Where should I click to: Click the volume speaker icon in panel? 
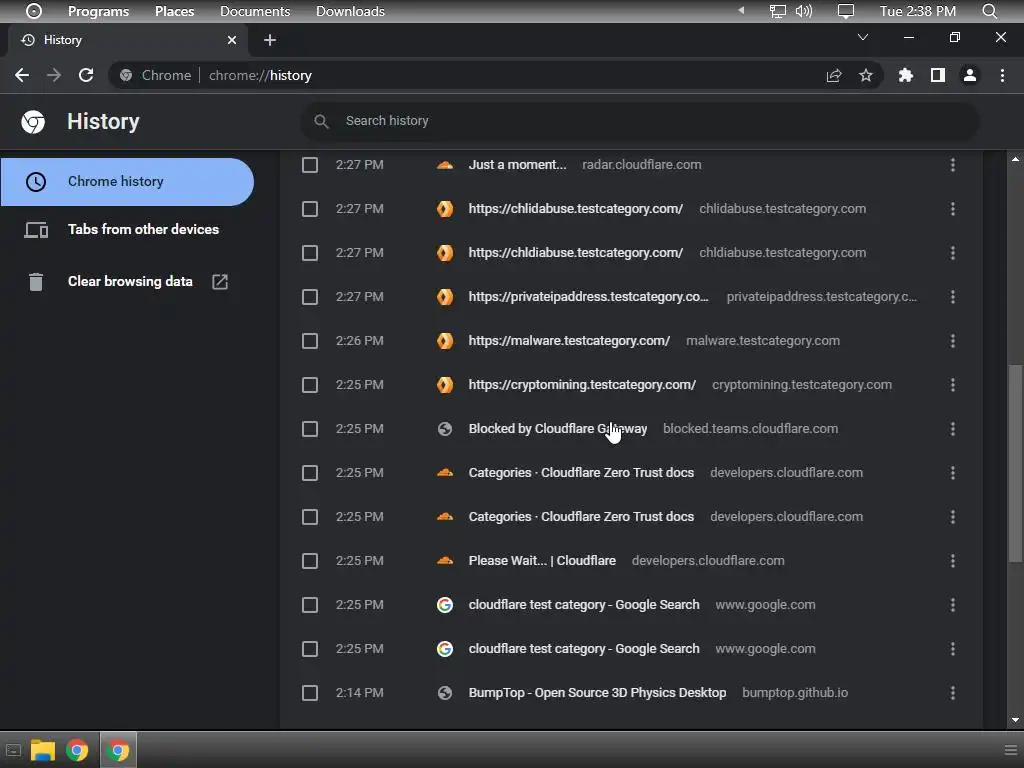[804, 11]
